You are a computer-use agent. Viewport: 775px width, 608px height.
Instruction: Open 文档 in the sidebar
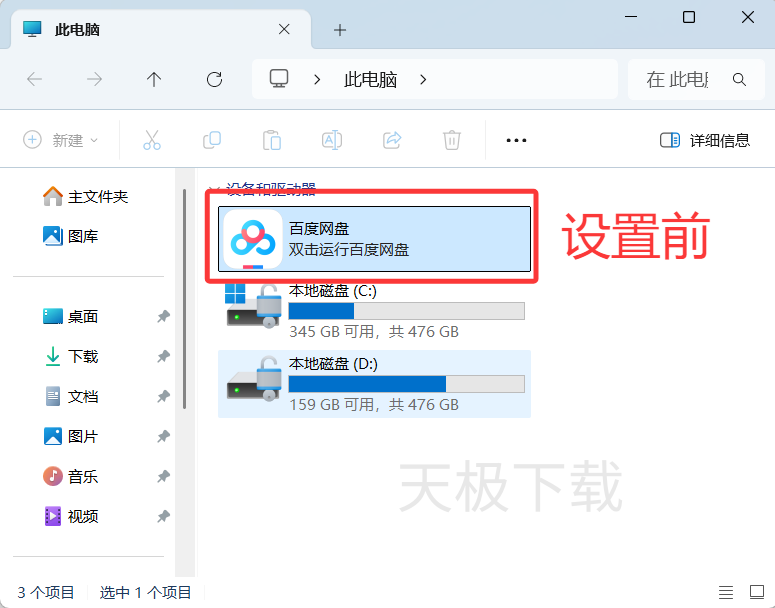click(x=70, y=396)
